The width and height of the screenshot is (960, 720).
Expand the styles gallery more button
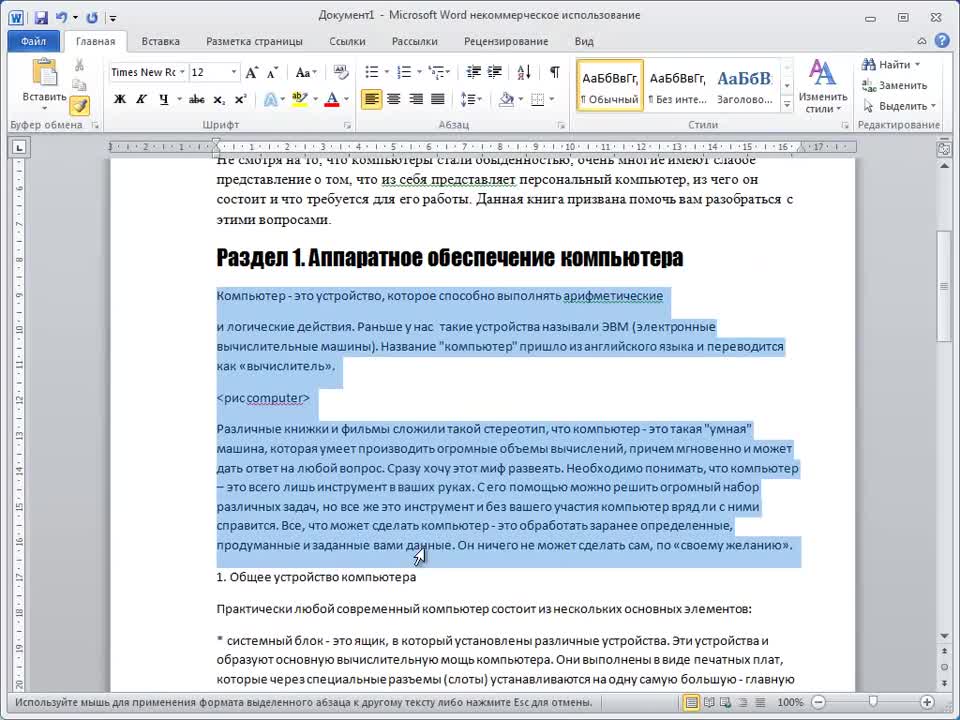787,105
